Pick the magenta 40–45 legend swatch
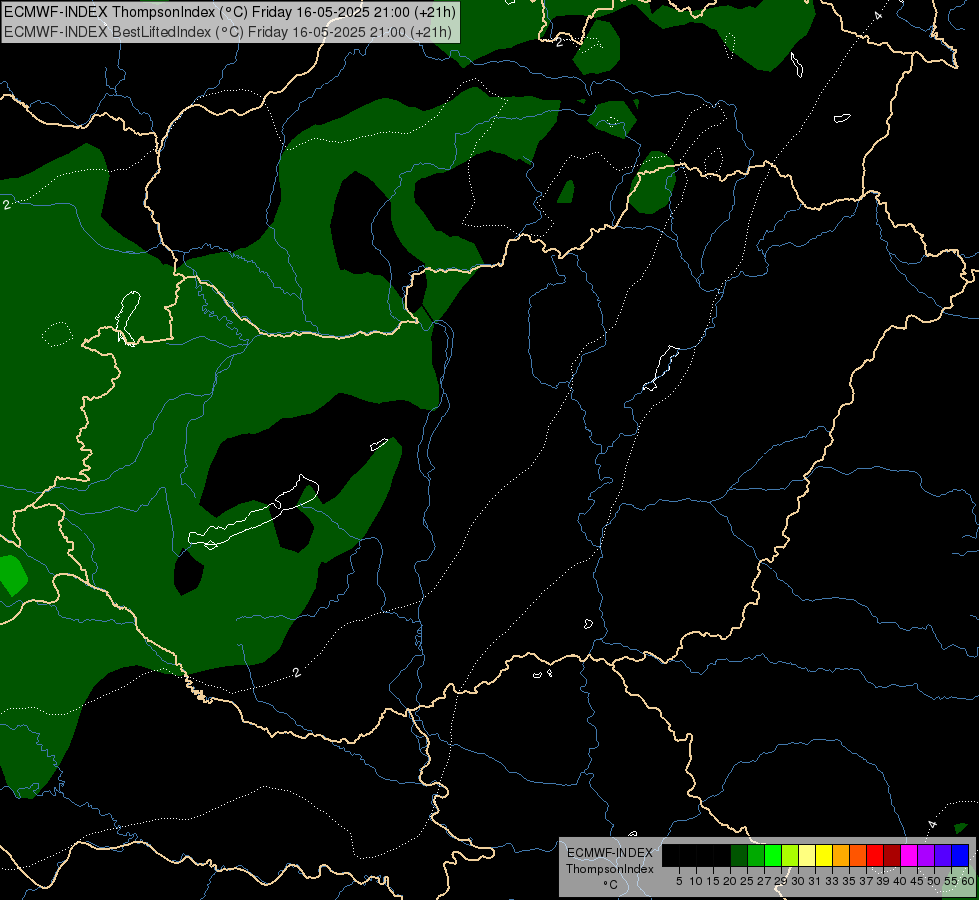Image resolution: width=979 pixels, height=900 pixels. click(x=909, y=855)
